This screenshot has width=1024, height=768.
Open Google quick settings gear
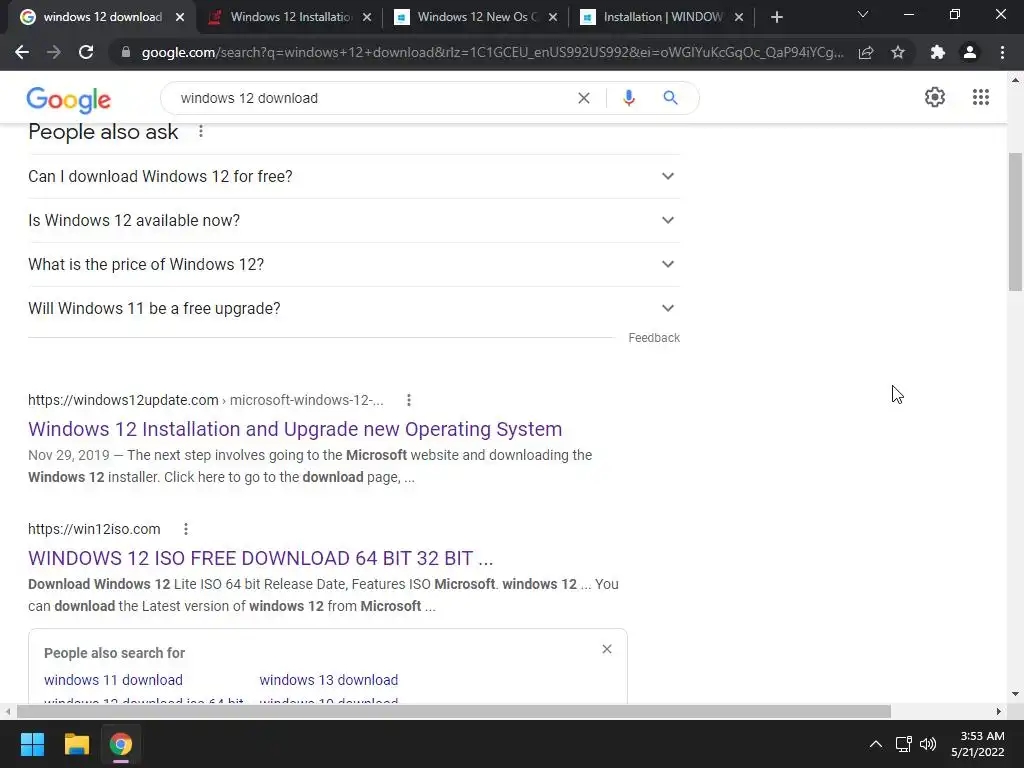935,97
